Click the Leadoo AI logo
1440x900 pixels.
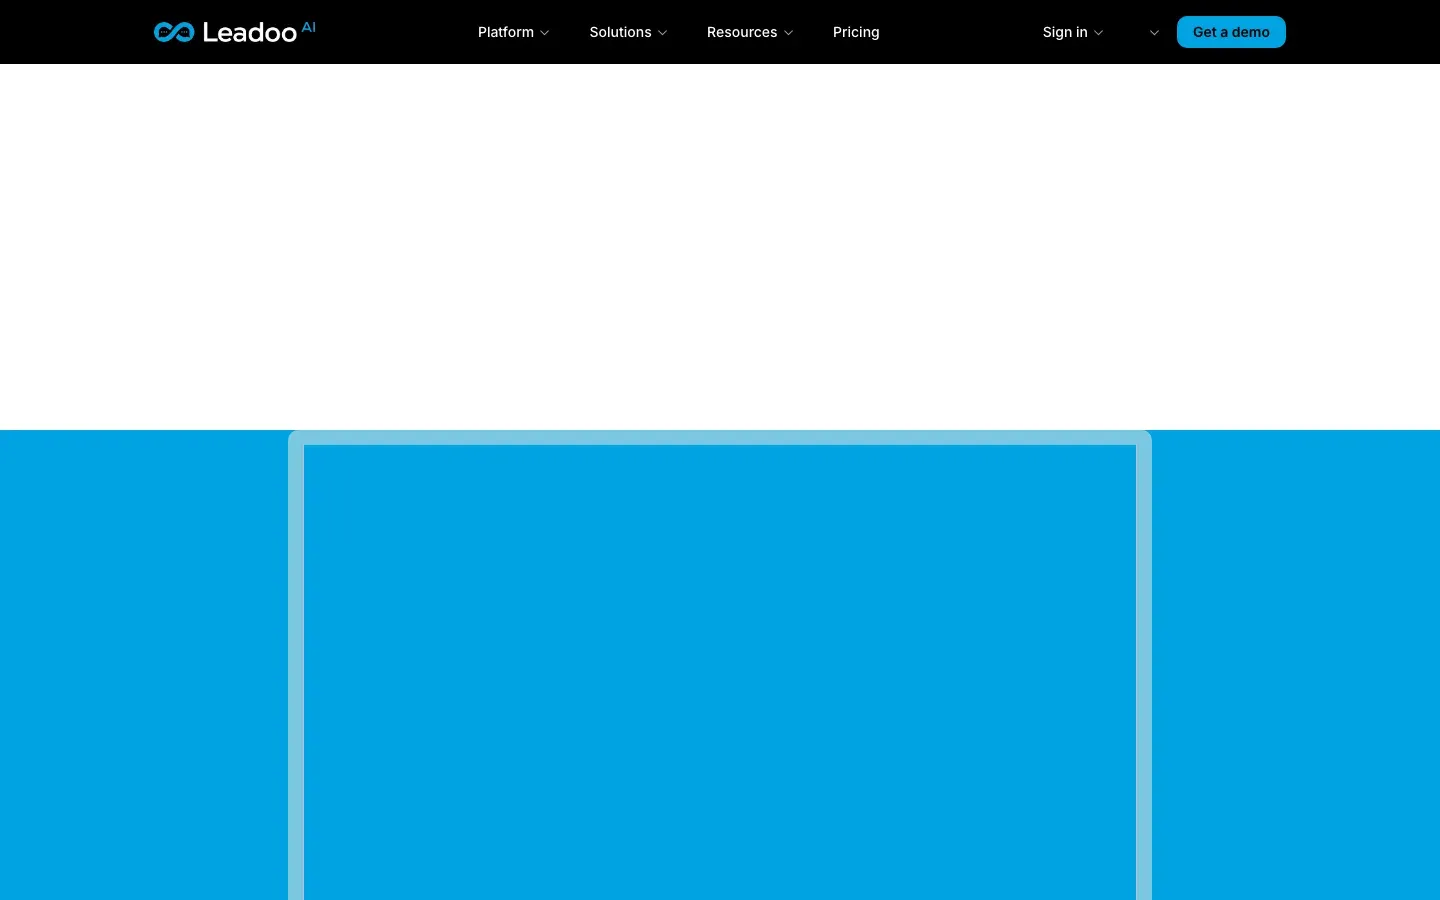click(234, 32)
